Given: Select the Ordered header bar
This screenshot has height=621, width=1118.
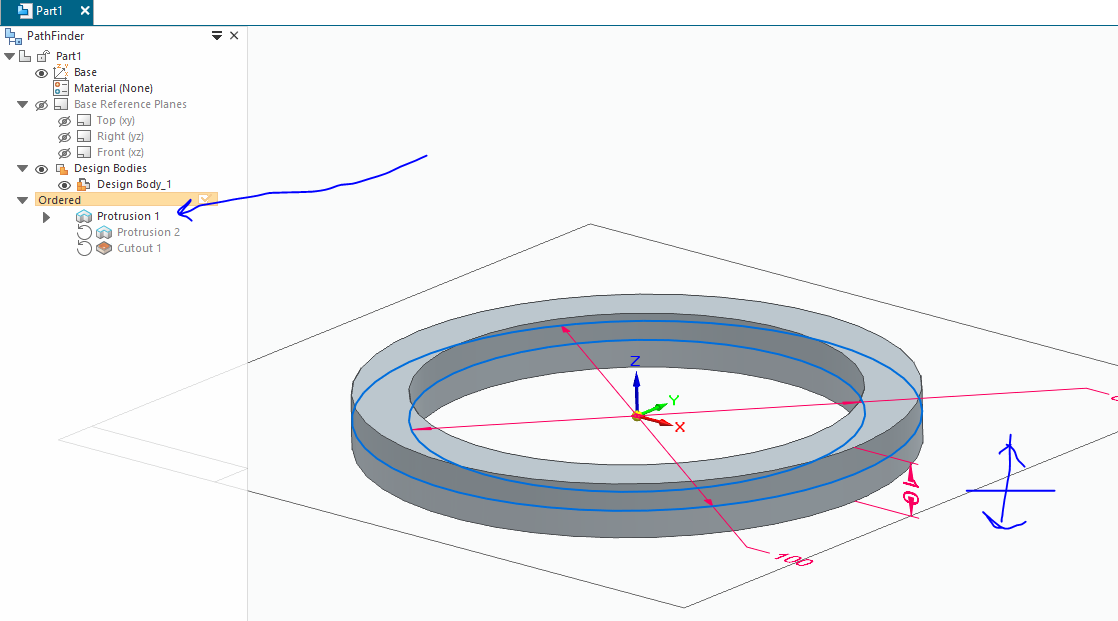Looking at the screenshot, I should coord(126,200).
